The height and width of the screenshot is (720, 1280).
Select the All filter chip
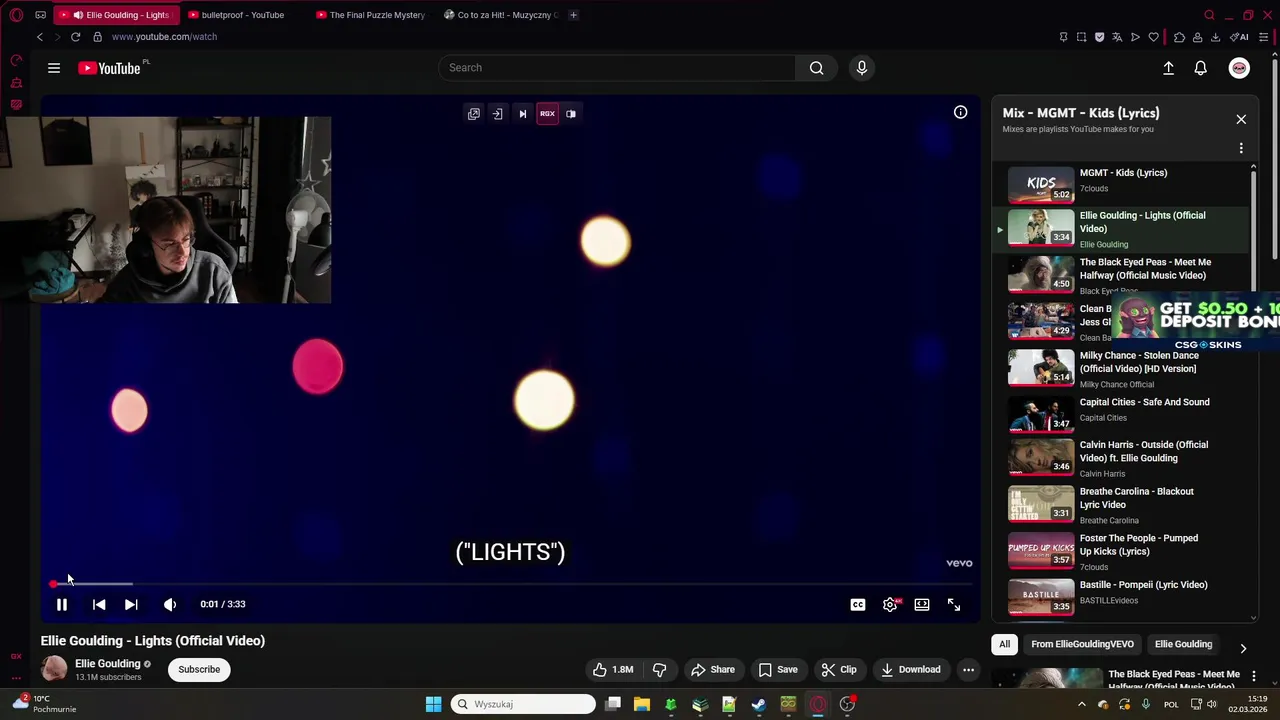click(1004, 644)
